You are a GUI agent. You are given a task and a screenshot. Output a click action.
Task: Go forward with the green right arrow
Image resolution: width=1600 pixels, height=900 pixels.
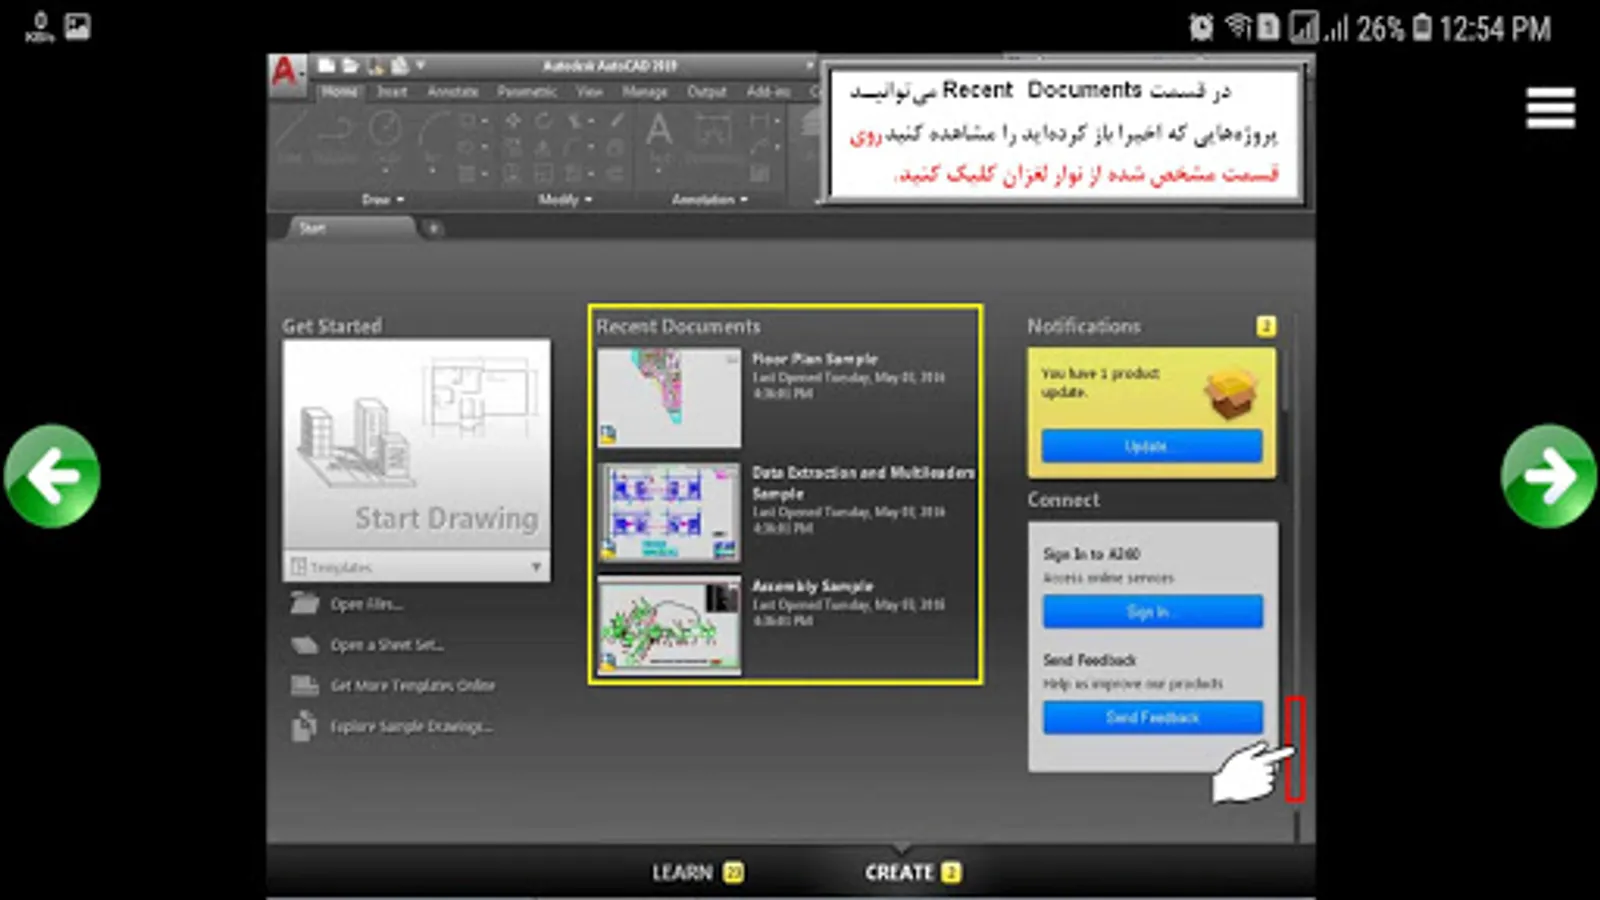point(1548,476)
